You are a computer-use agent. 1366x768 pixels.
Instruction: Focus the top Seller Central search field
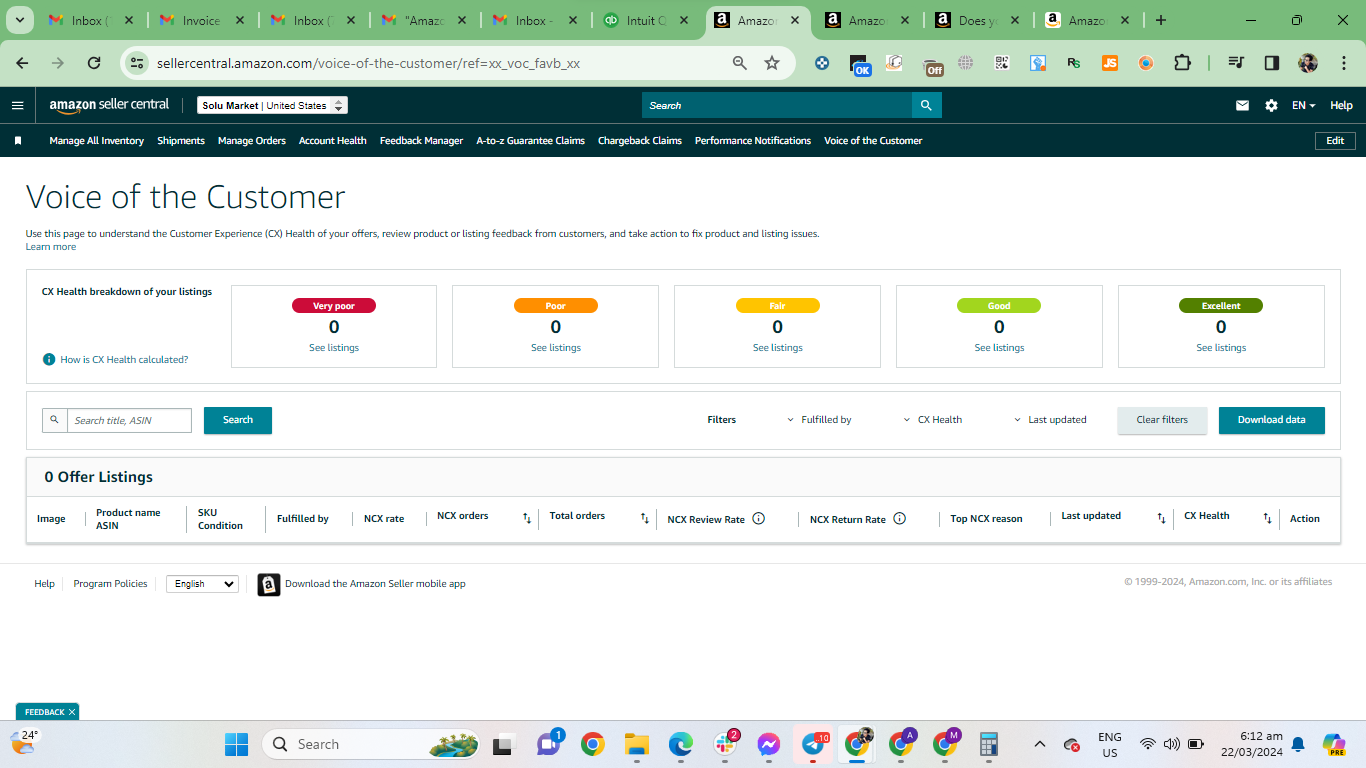[x=777, y=105]
